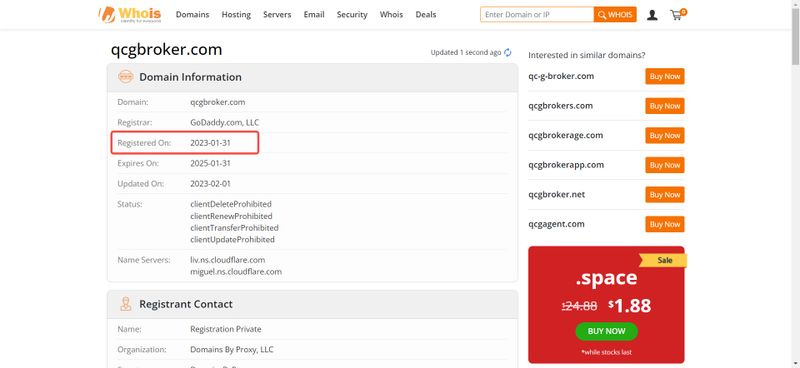Buy Now for qcgbroker.net

665,195
